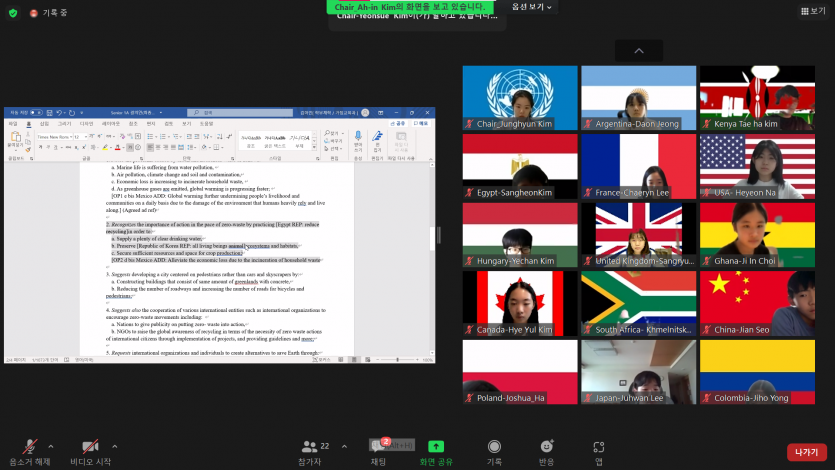The image size is (835, 470).
Task: Collapse the participant video strip chevron
Action: coord(638,51)
